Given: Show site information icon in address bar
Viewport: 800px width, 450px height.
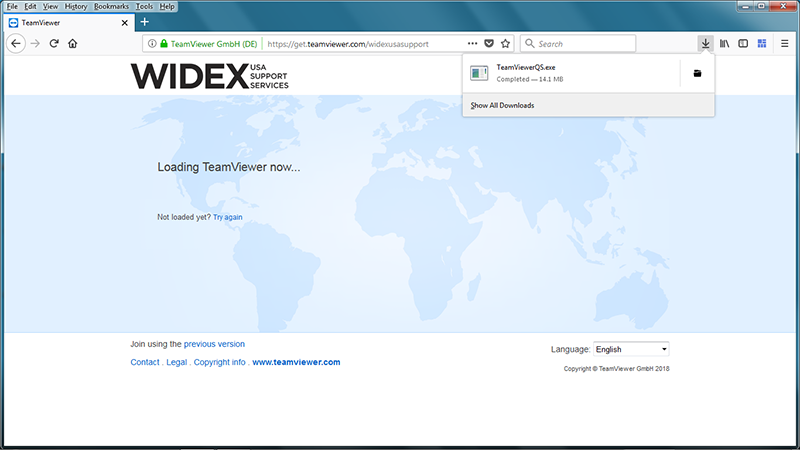Looking at the screenshot, I should point(151,44).
